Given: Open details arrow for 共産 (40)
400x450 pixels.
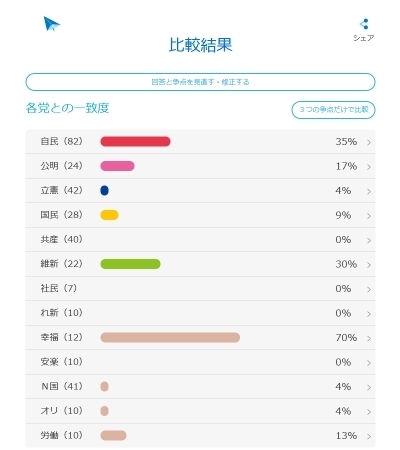Looking at the screenshot, I should pyautogui.click(x=369, y=240).
